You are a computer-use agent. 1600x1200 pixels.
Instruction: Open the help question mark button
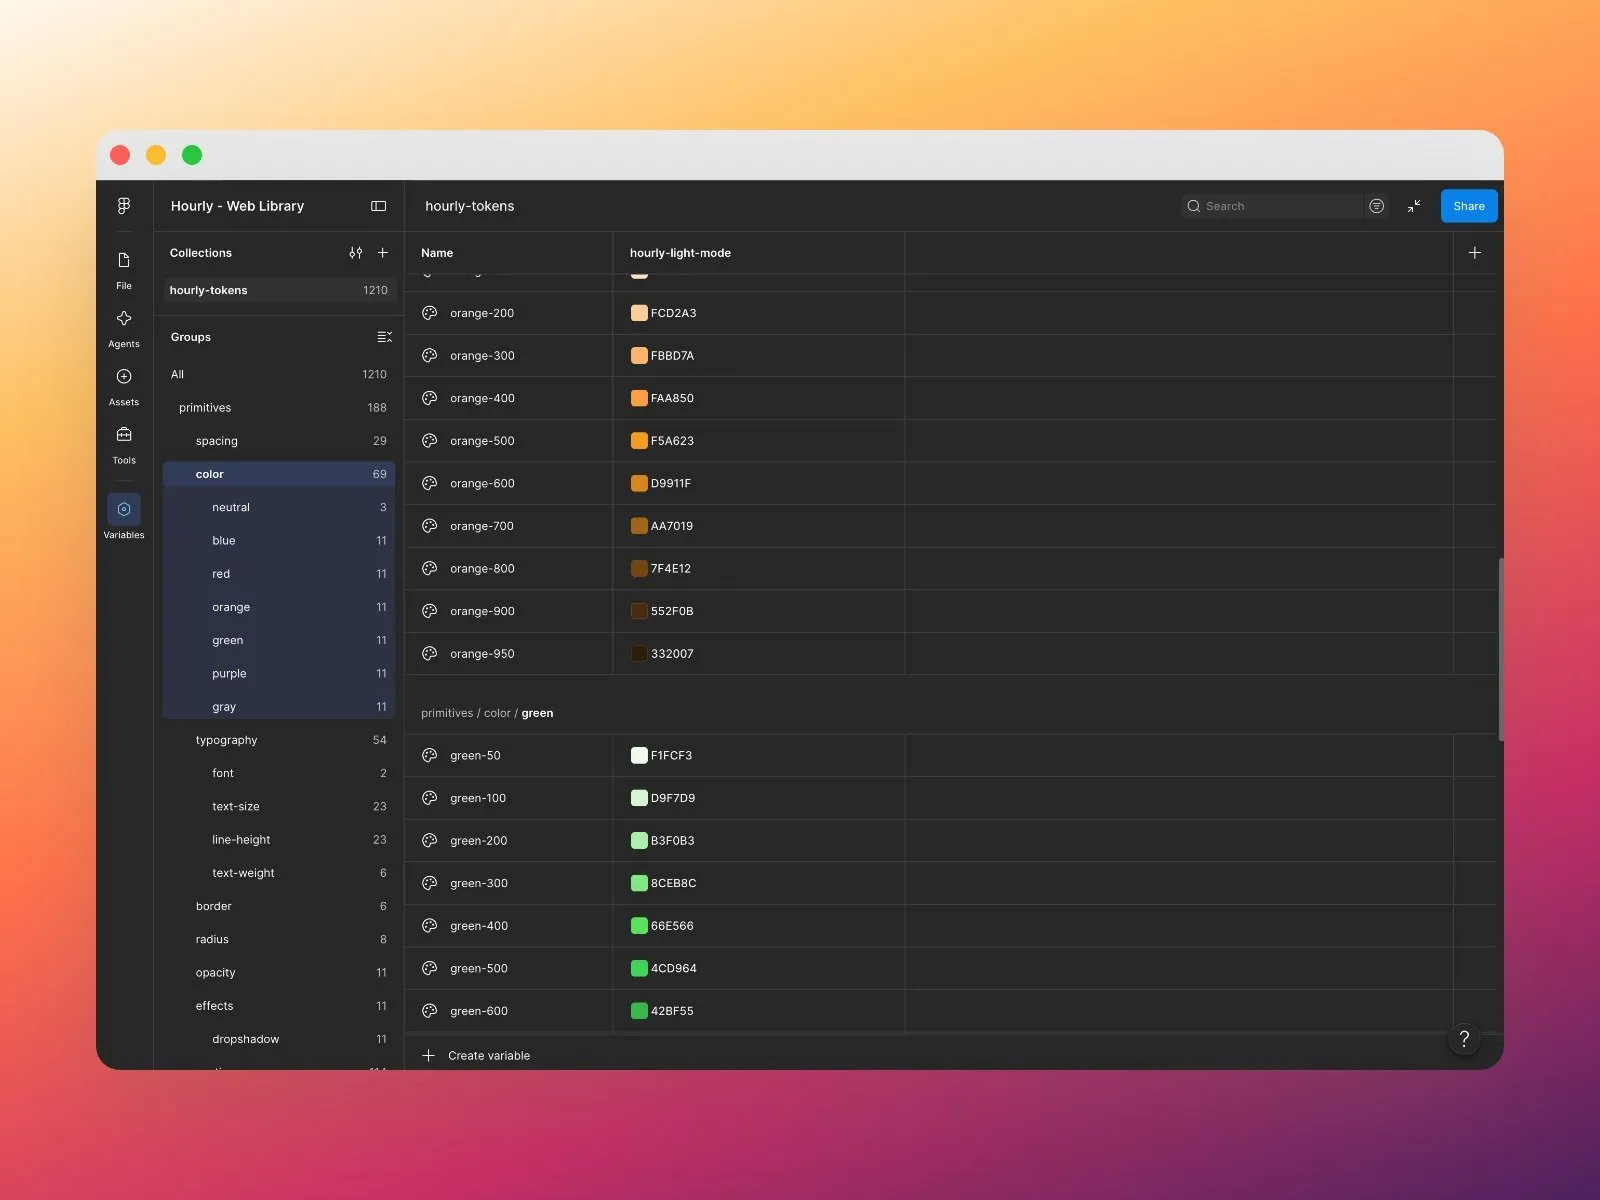click(1464, 1039)
